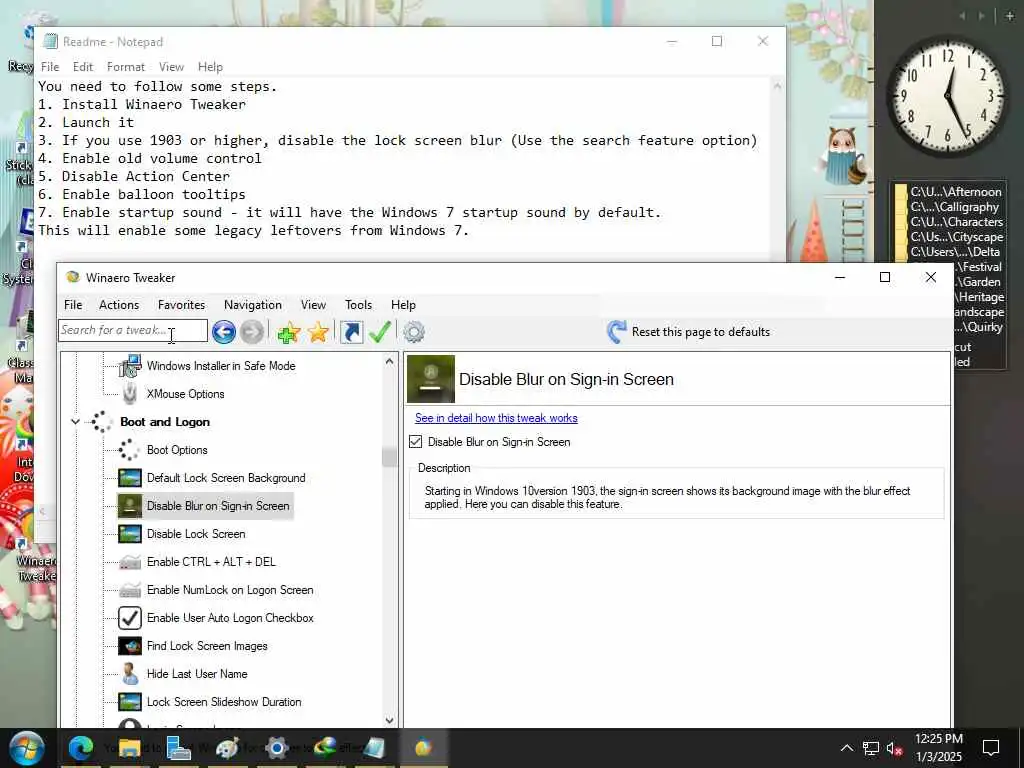Click the tree panel vertical scrollbar thumb
Screen dimensions: 1024x768
(x=389, y=457)
